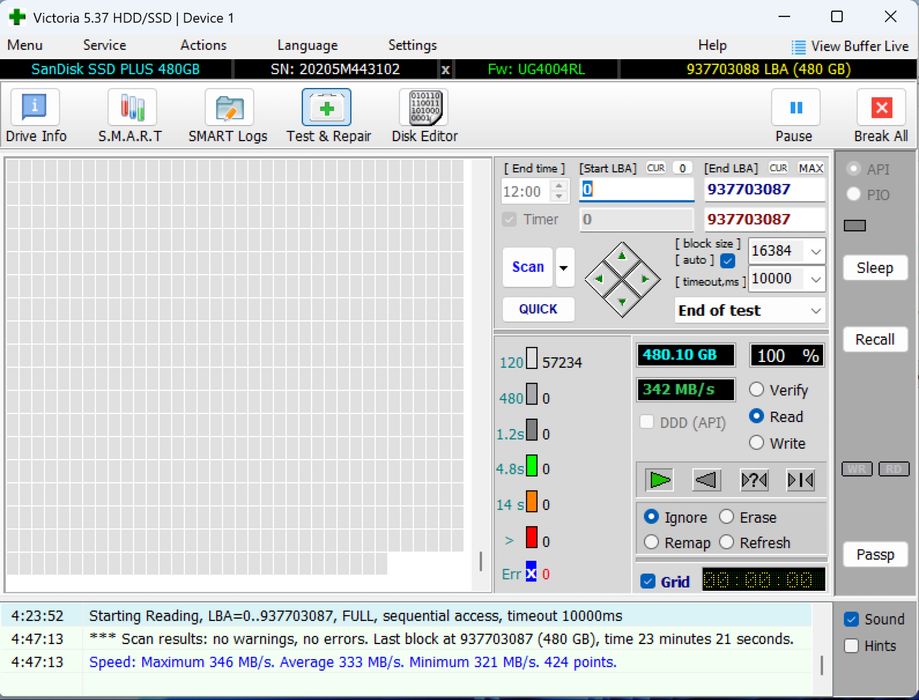This screenshot has height=700, width=919.
Task: Select the Erase radio option
Action: point(726,517)
